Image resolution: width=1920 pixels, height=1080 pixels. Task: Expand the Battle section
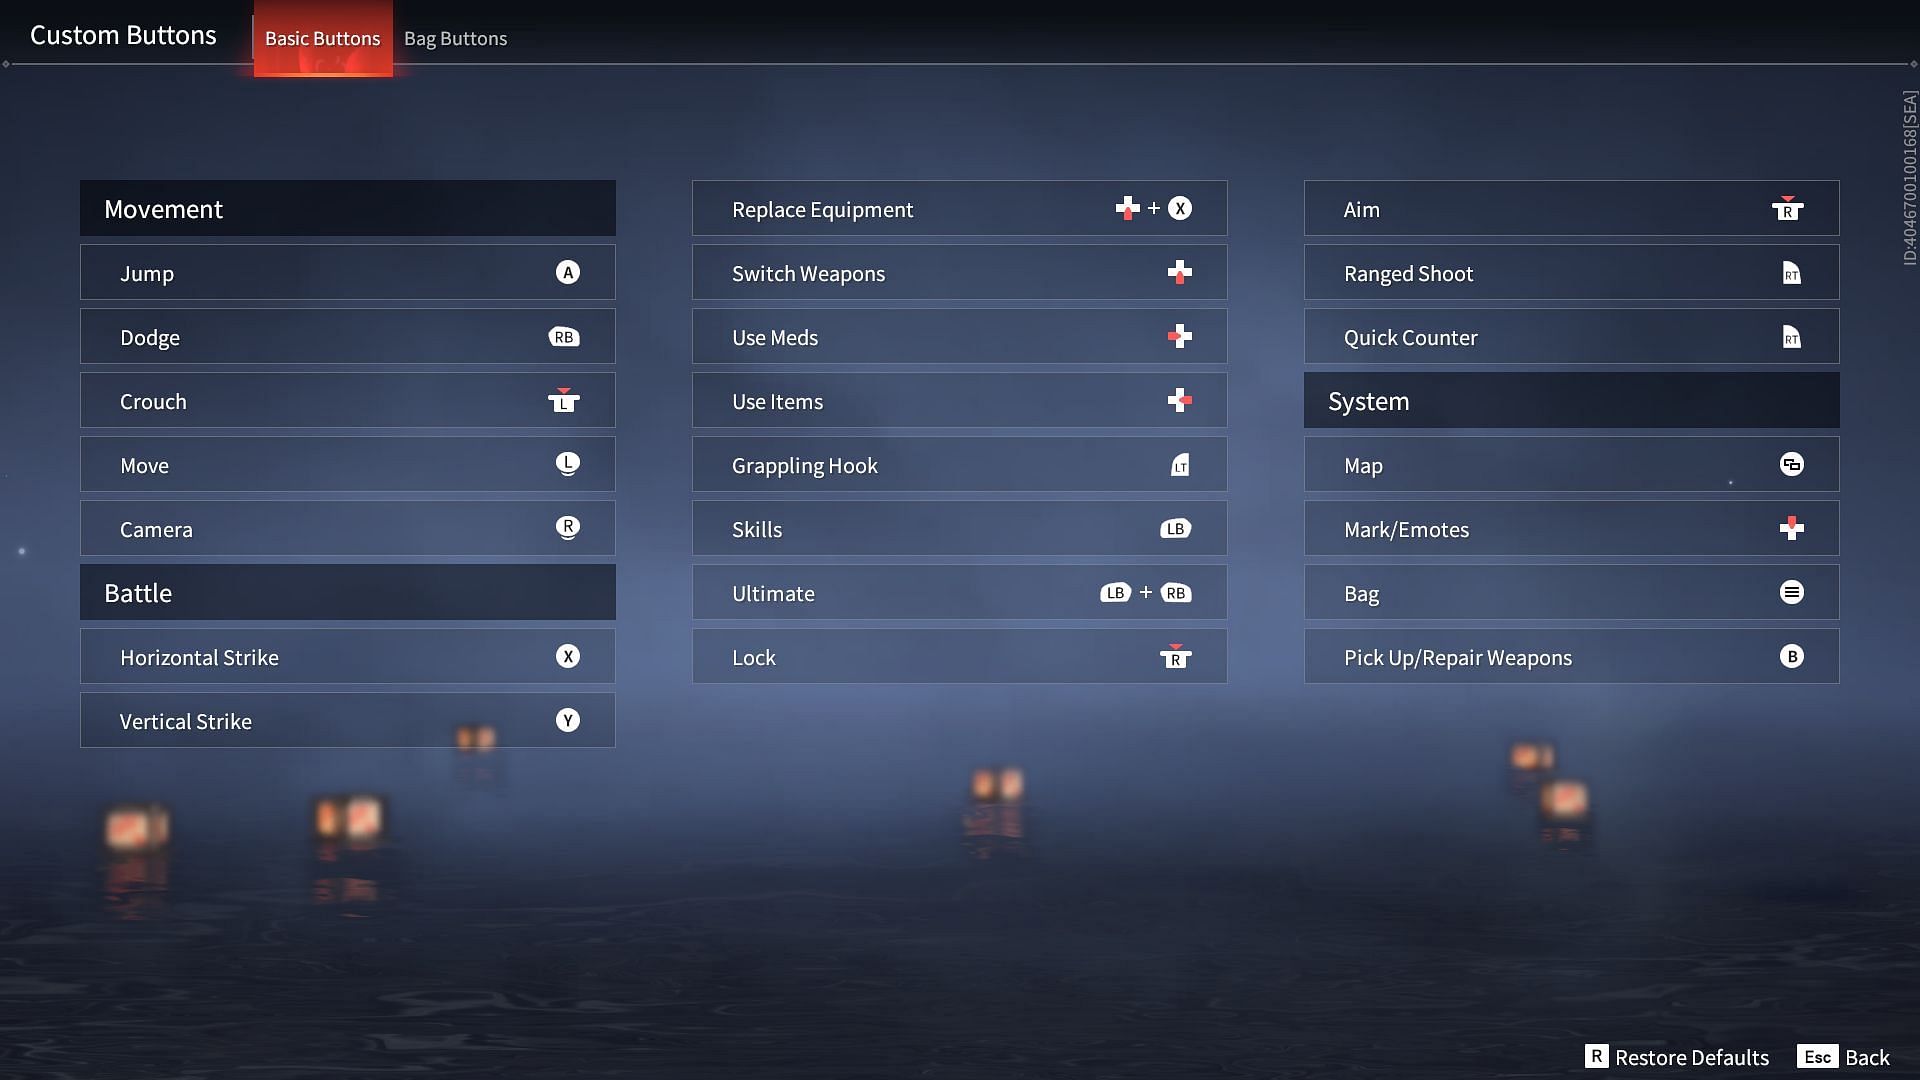point(347,591)
